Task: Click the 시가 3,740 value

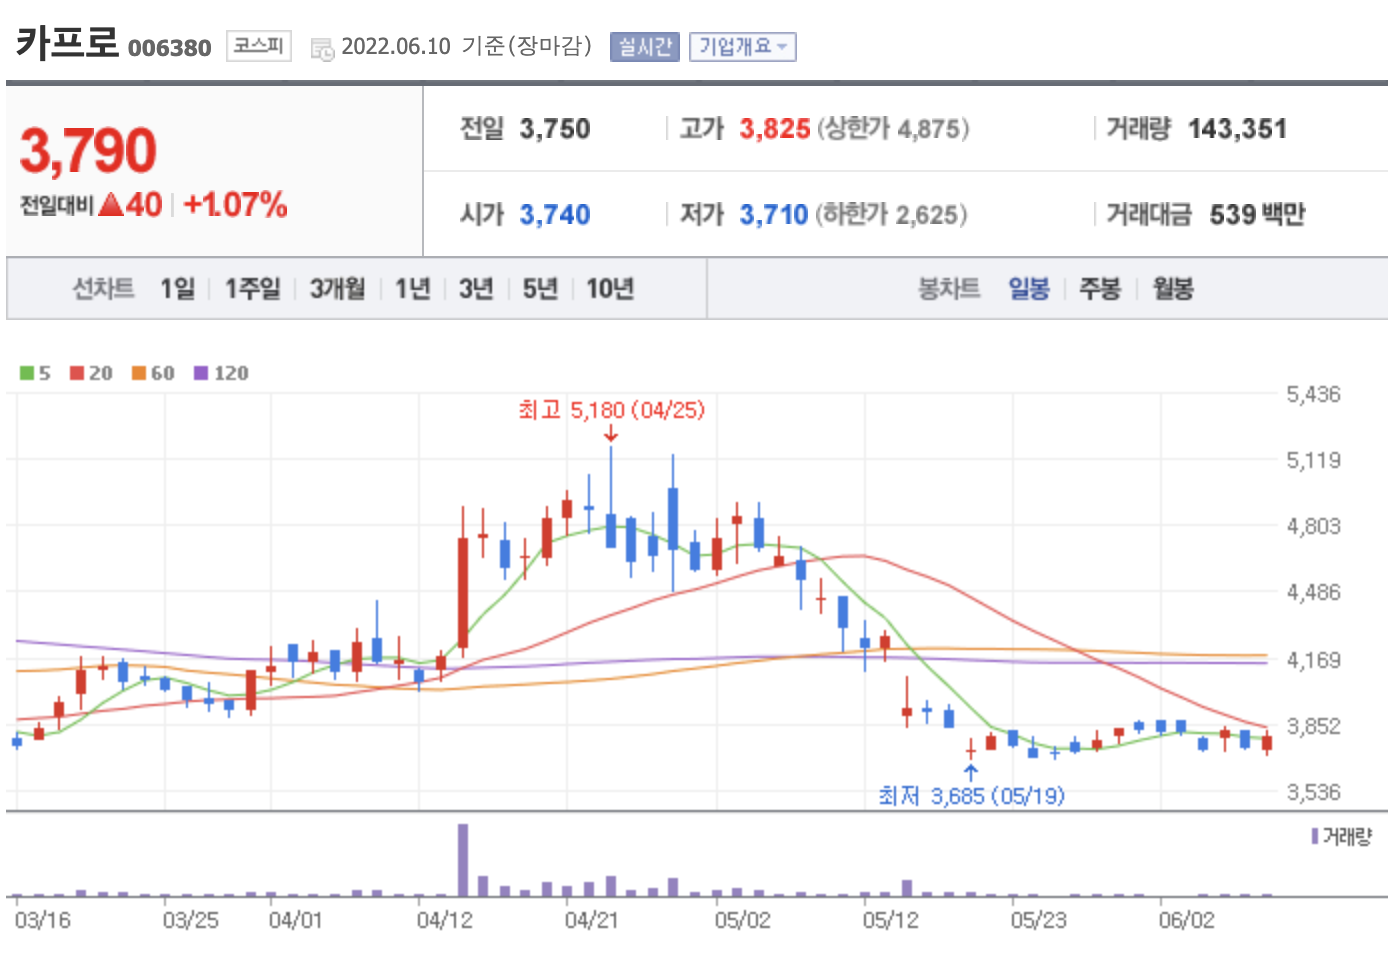Action: tap(555, 215)
